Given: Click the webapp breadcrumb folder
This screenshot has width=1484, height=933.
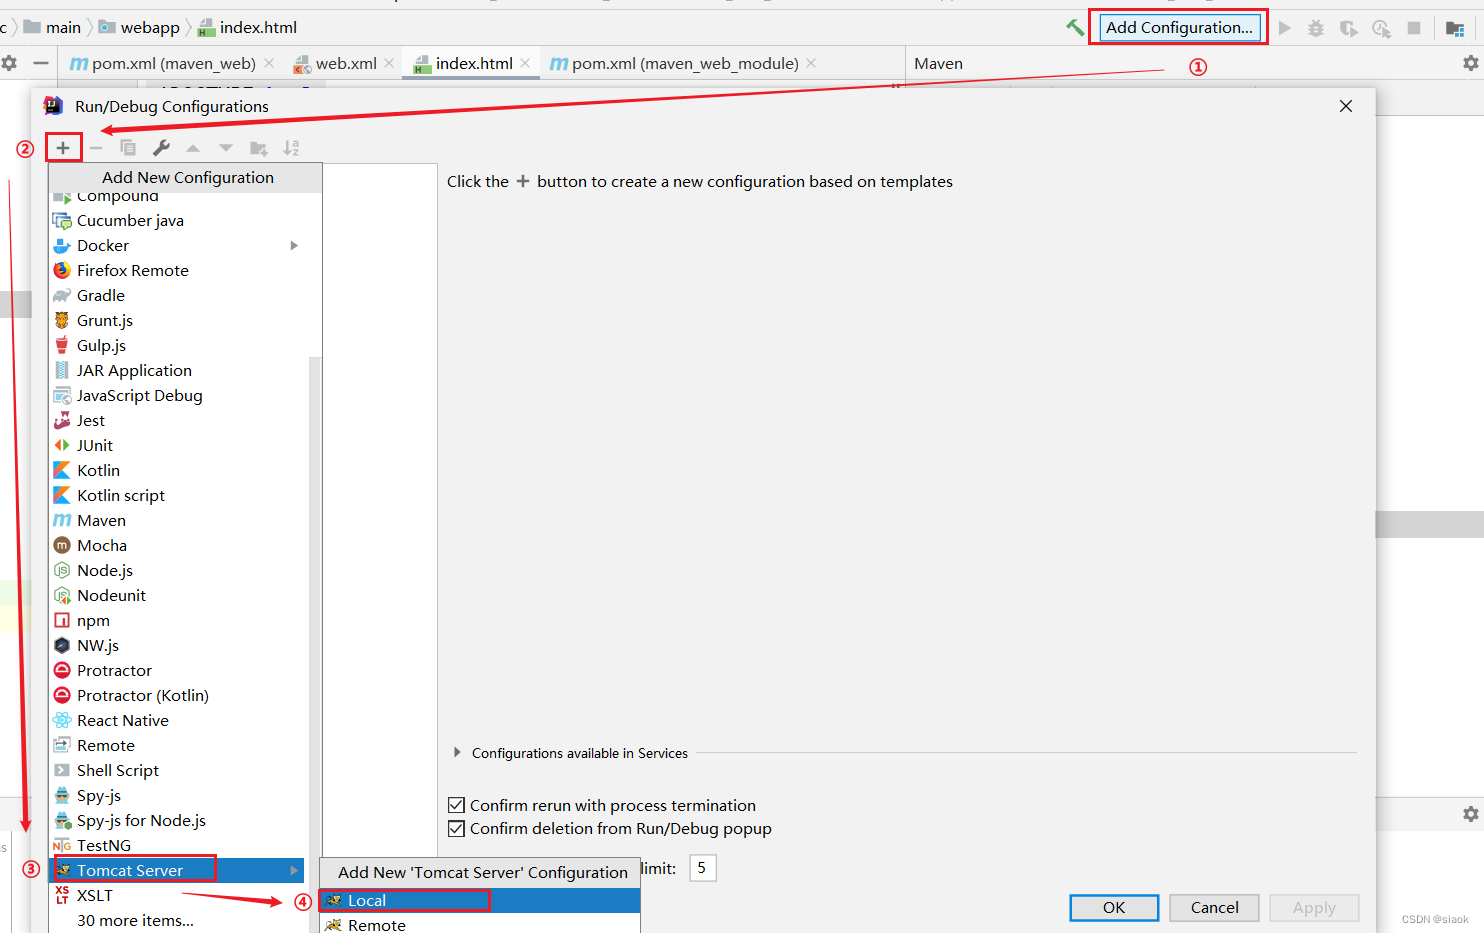Looking at the screenshot, I should click(x=139, y=27).
